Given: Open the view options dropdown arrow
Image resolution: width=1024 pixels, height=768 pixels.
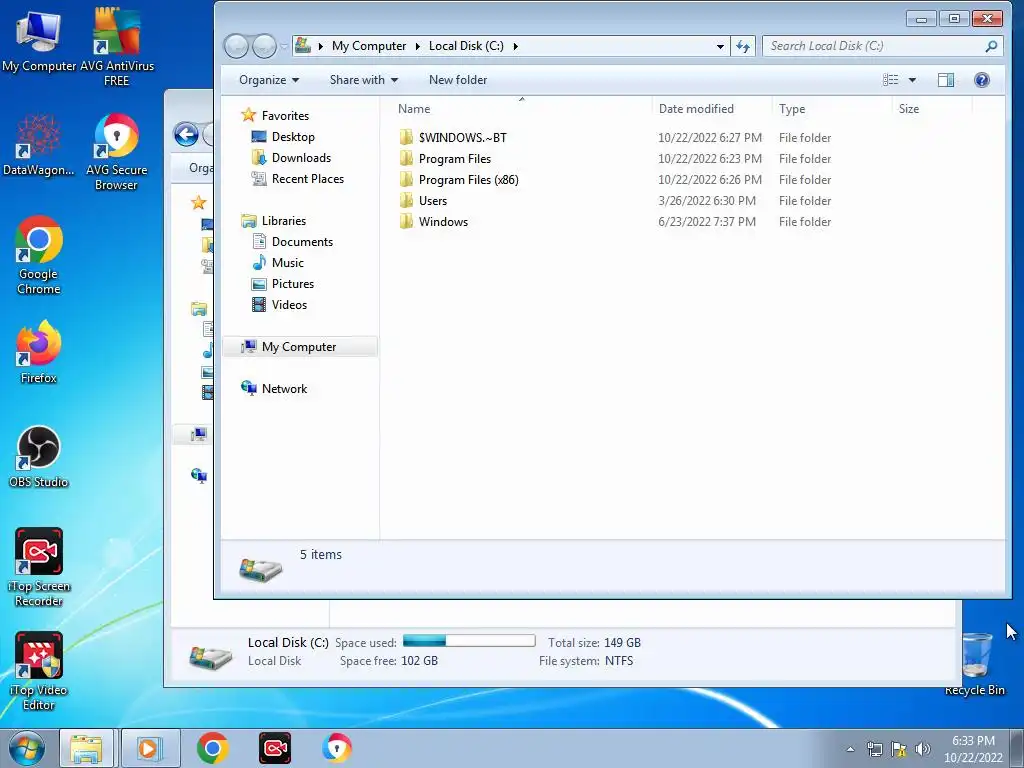Looking at the screenshot, I should [912, 80].
